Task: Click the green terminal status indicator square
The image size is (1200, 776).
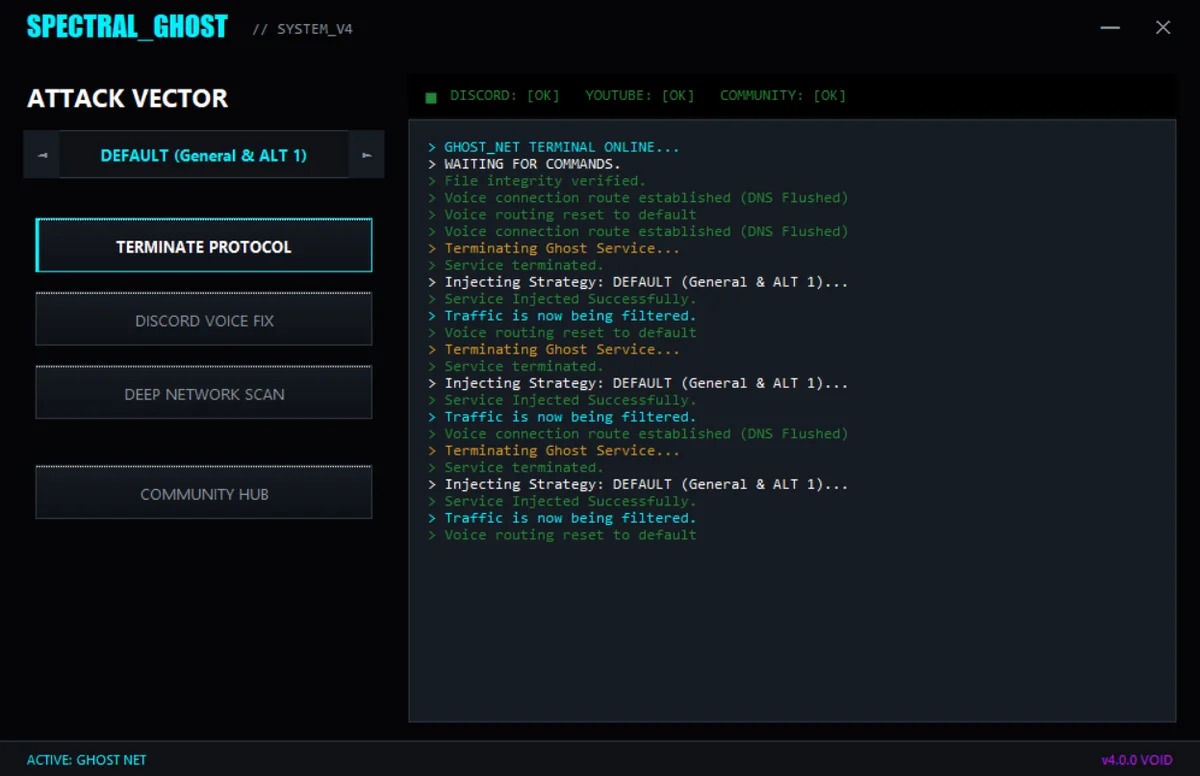Action: click(431, 95)
